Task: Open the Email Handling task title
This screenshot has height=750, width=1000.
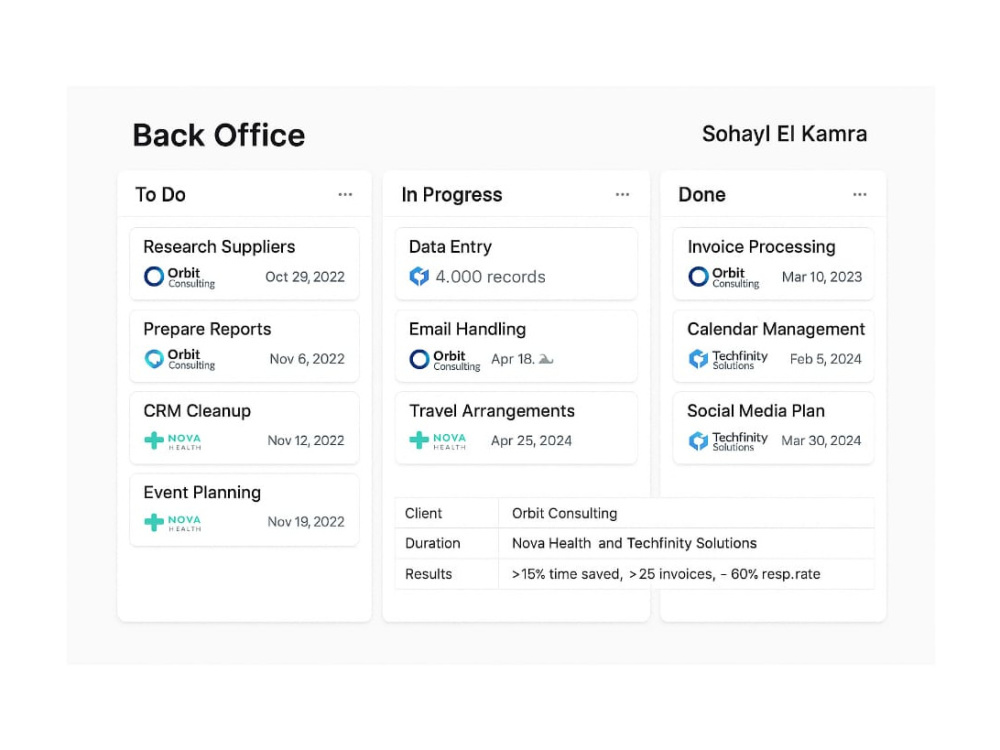Action: pos(467,329)
